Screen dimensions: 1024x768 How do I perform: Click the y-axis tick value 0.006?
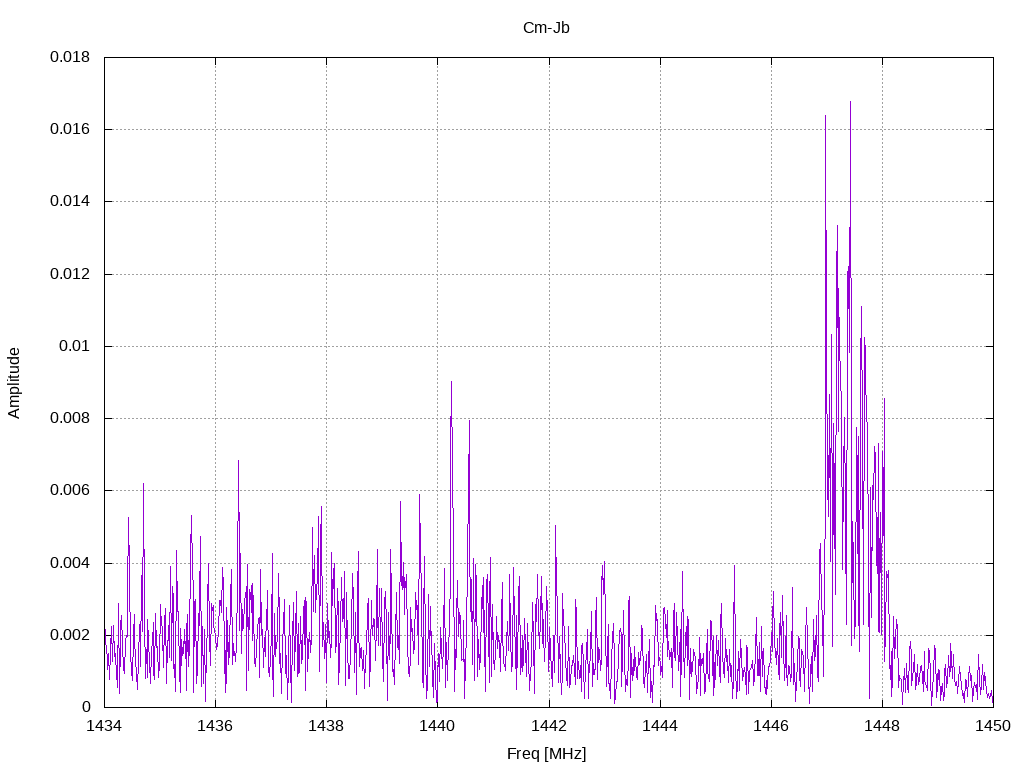[x=70, y=490]
